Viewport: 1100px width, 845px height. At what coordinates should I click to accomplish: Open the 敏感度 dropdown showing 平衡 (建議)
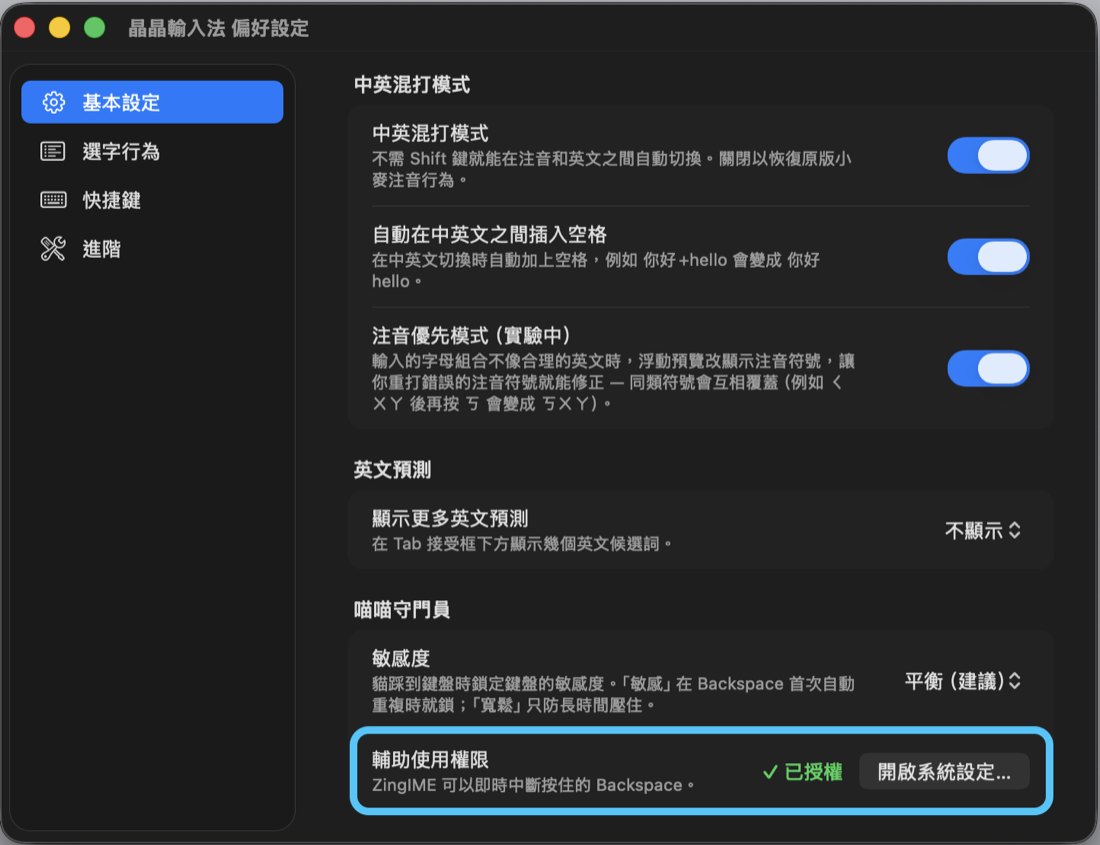click(962, 681)
